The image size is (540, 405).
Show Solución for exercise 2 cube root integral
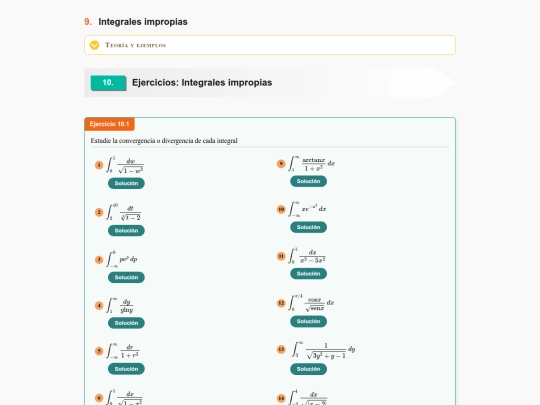point(126,230)
